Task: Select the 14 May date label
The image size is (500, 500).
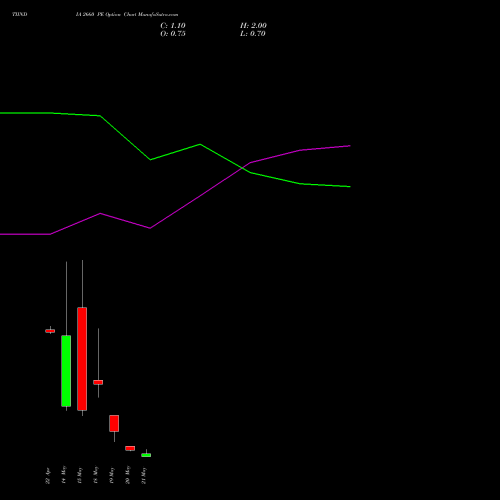Action: click(x=64, y=475)
